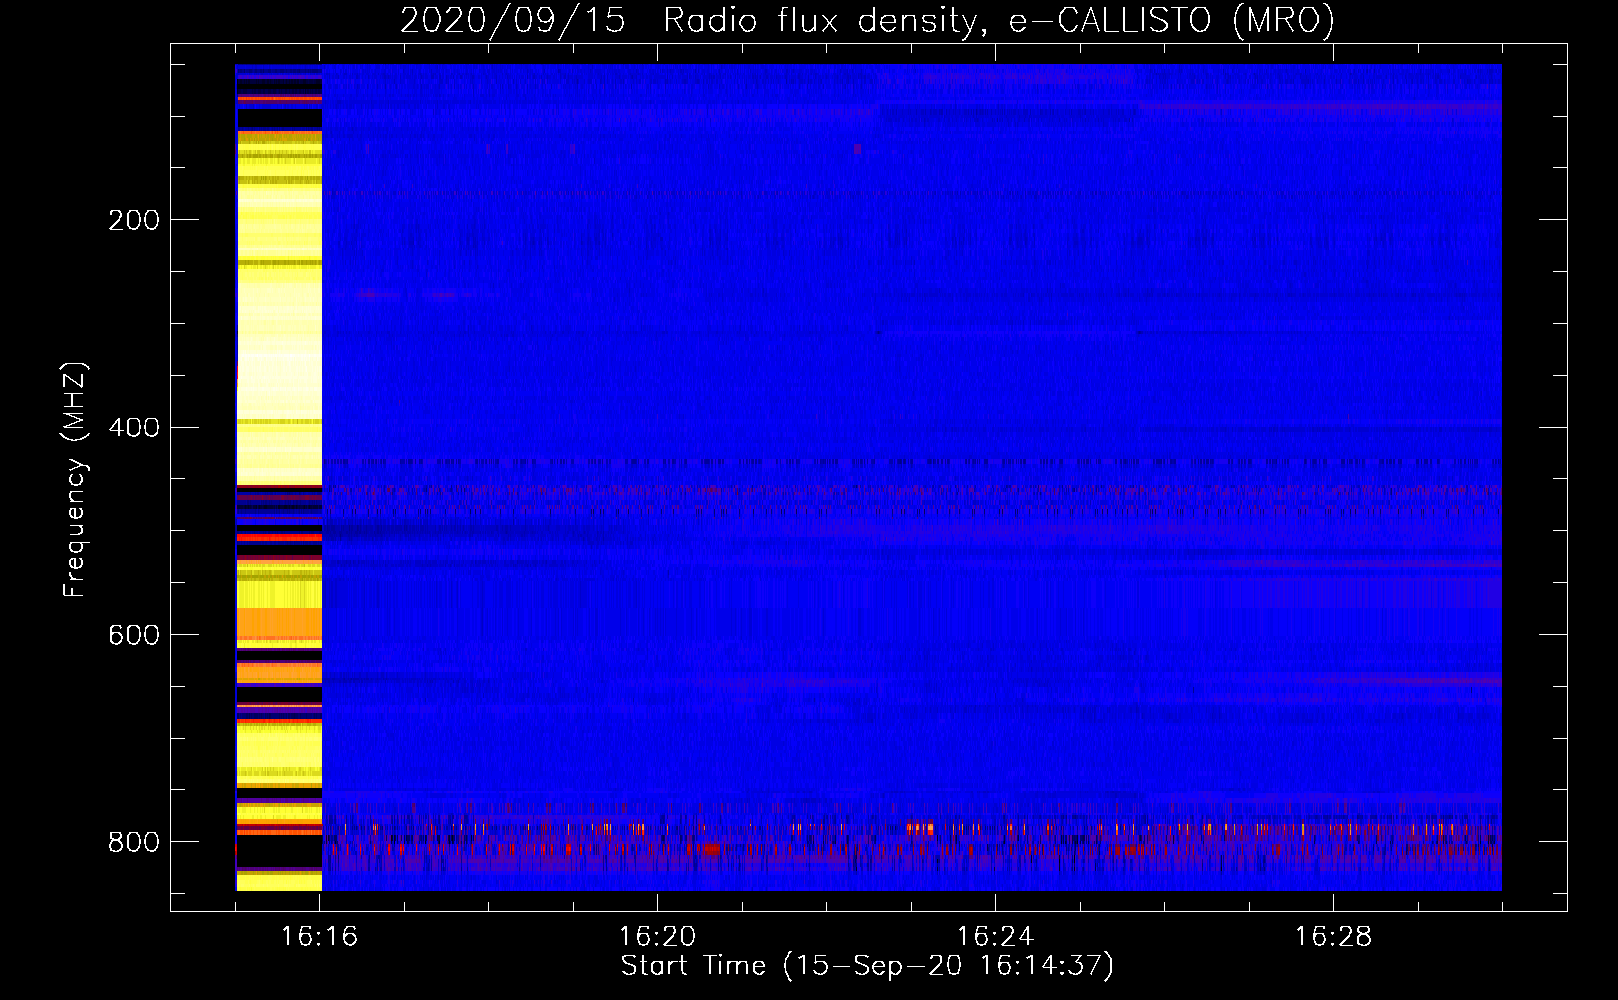Screen dimensions: 1618x1000
Task: Click the 800 frequency tick label
Action: point(134,843)
